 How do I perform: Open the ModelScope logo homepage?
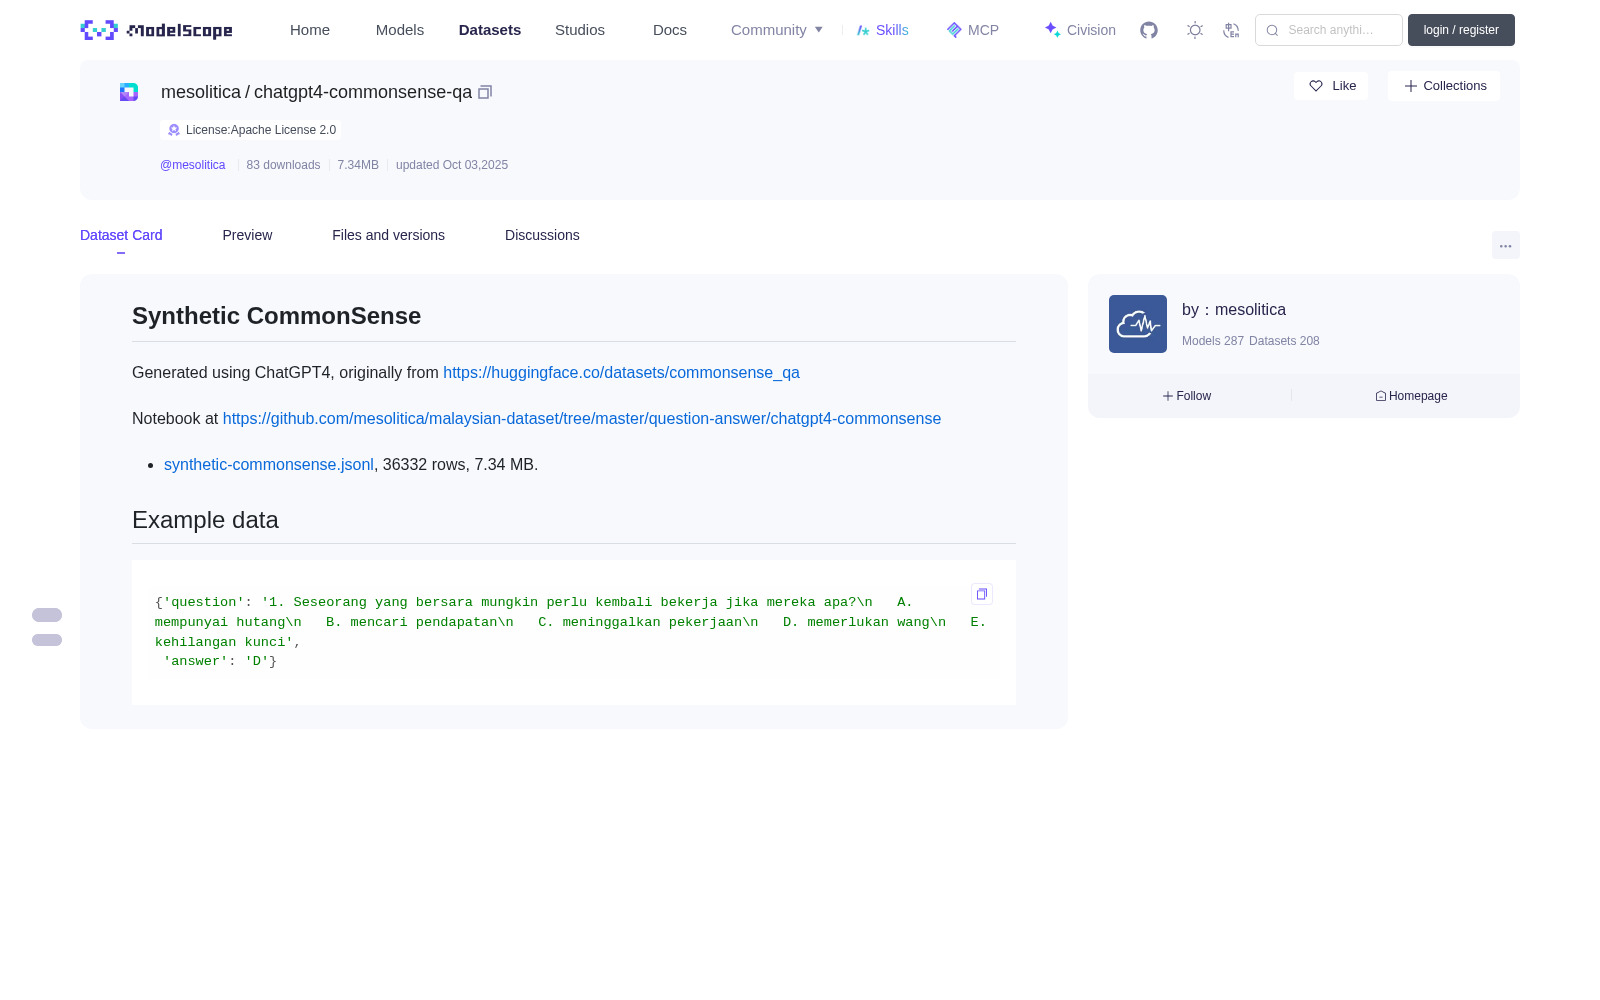157,30
